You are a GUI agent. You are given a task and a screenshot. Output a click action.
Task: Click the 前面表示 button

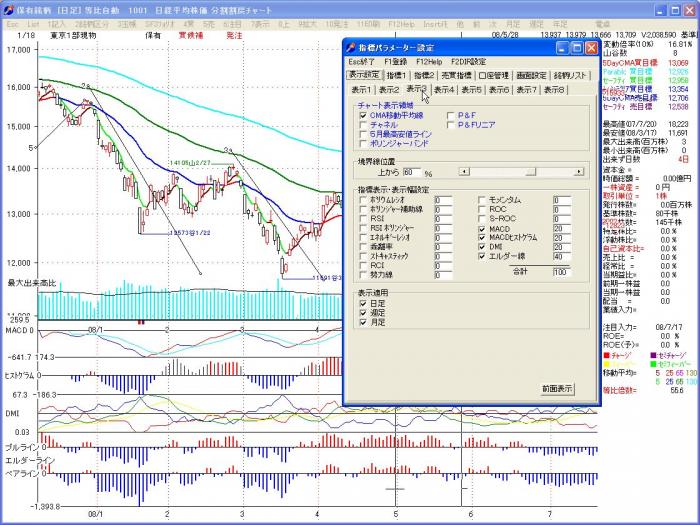[x=557, y=389]
